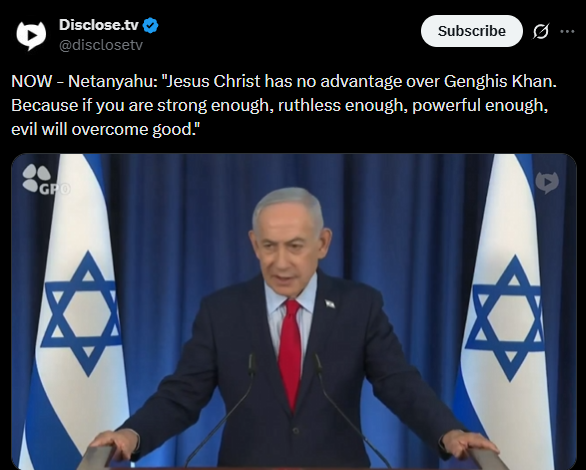The height and width of the screenshot is (470, 586).
Task: Click the phrase evil will overcome good
Action: click(x=105, y=129)
